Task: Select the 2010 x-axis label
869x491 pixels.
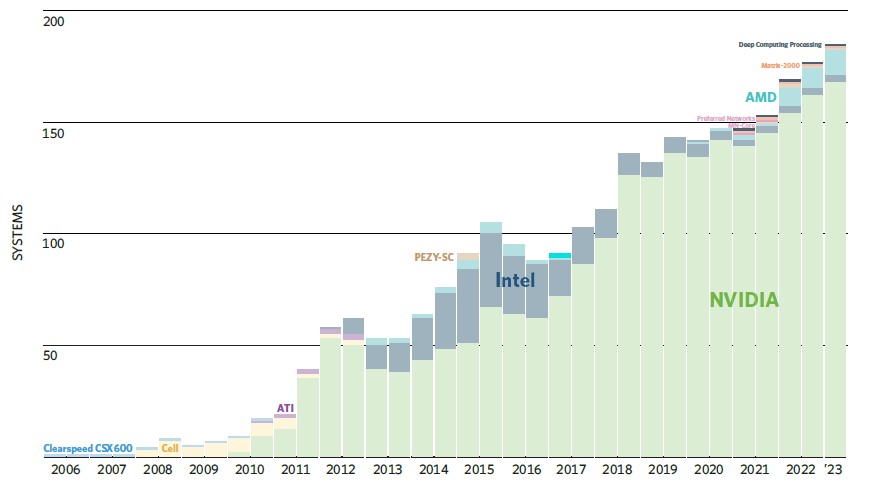Action: tap(249, 469)
